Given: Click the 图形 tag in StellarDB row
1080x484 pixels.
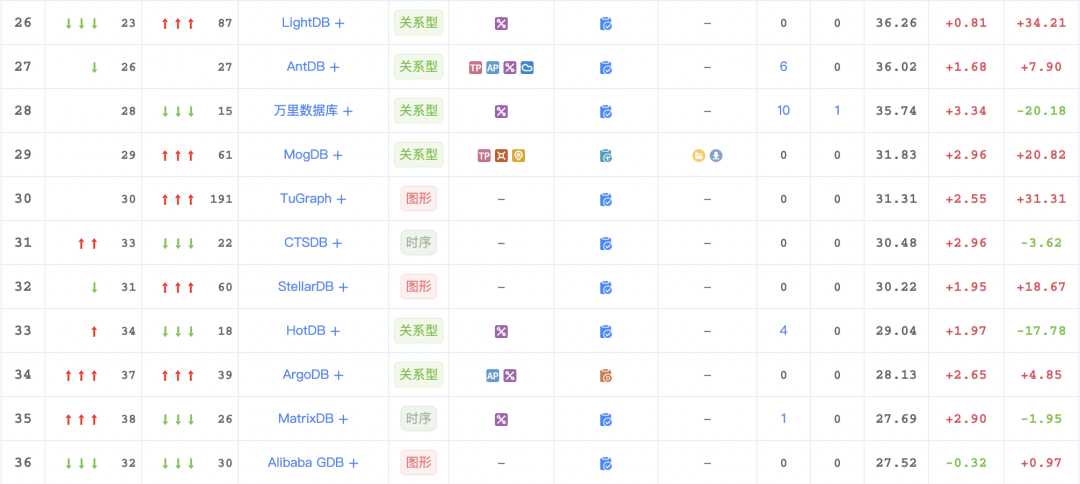Looking at the screenshot, I should coord(419,286).
